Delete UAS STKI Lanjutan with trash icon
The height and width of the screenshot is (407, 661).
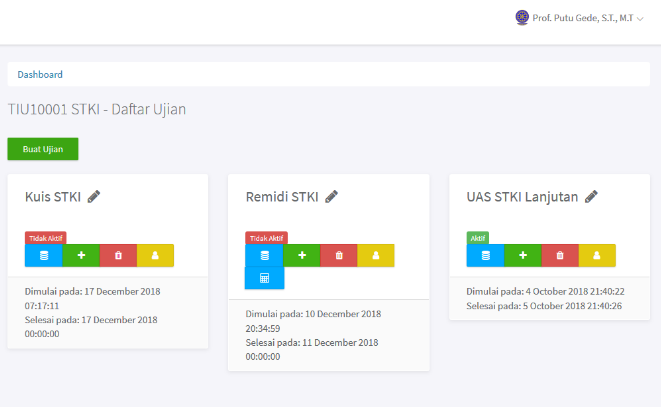560,255
